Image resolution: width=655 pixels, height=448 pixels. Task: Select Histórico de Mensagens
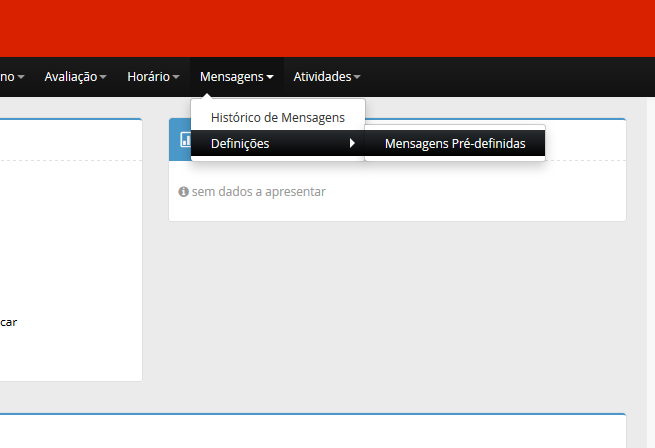click(277, 117)
